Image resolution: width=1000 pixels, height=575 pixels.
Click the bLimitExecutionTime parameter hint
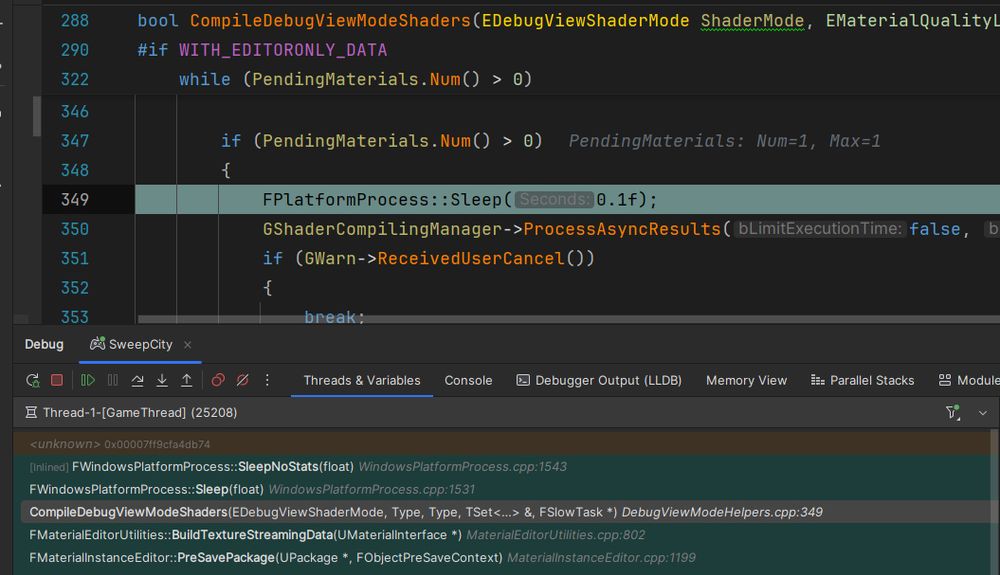click(x=820, y=229)
